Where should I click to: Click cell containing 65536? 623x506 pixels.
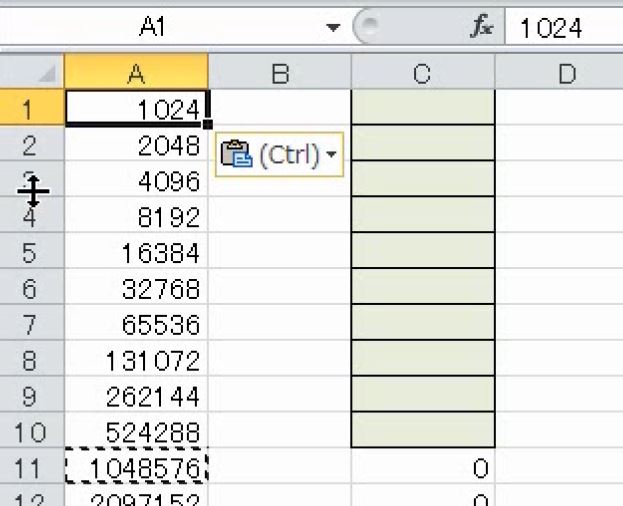(x=136, y=322)
